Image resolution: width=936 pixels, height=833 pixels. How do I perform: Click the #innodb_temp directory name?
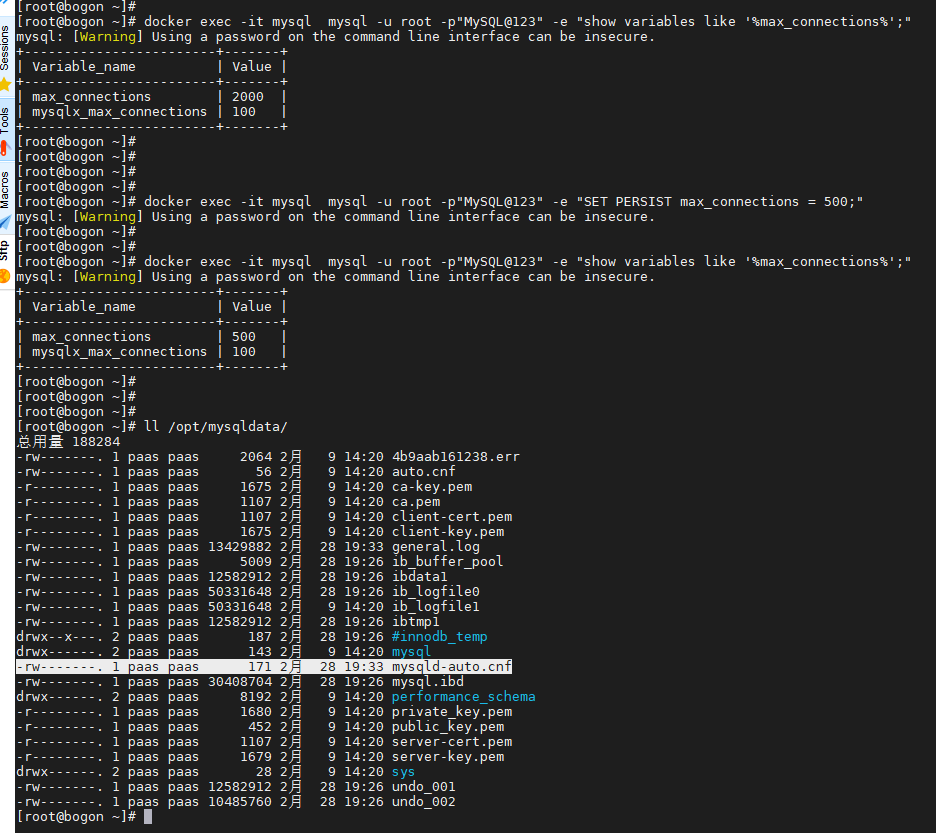(x=439, y=637)
